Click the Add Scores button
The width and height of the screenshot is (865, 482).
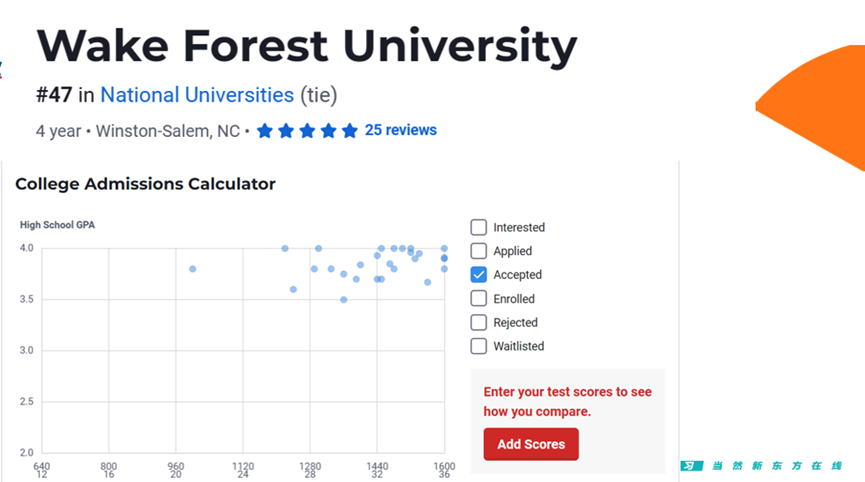pyautogui.click(x=531, y=444)
